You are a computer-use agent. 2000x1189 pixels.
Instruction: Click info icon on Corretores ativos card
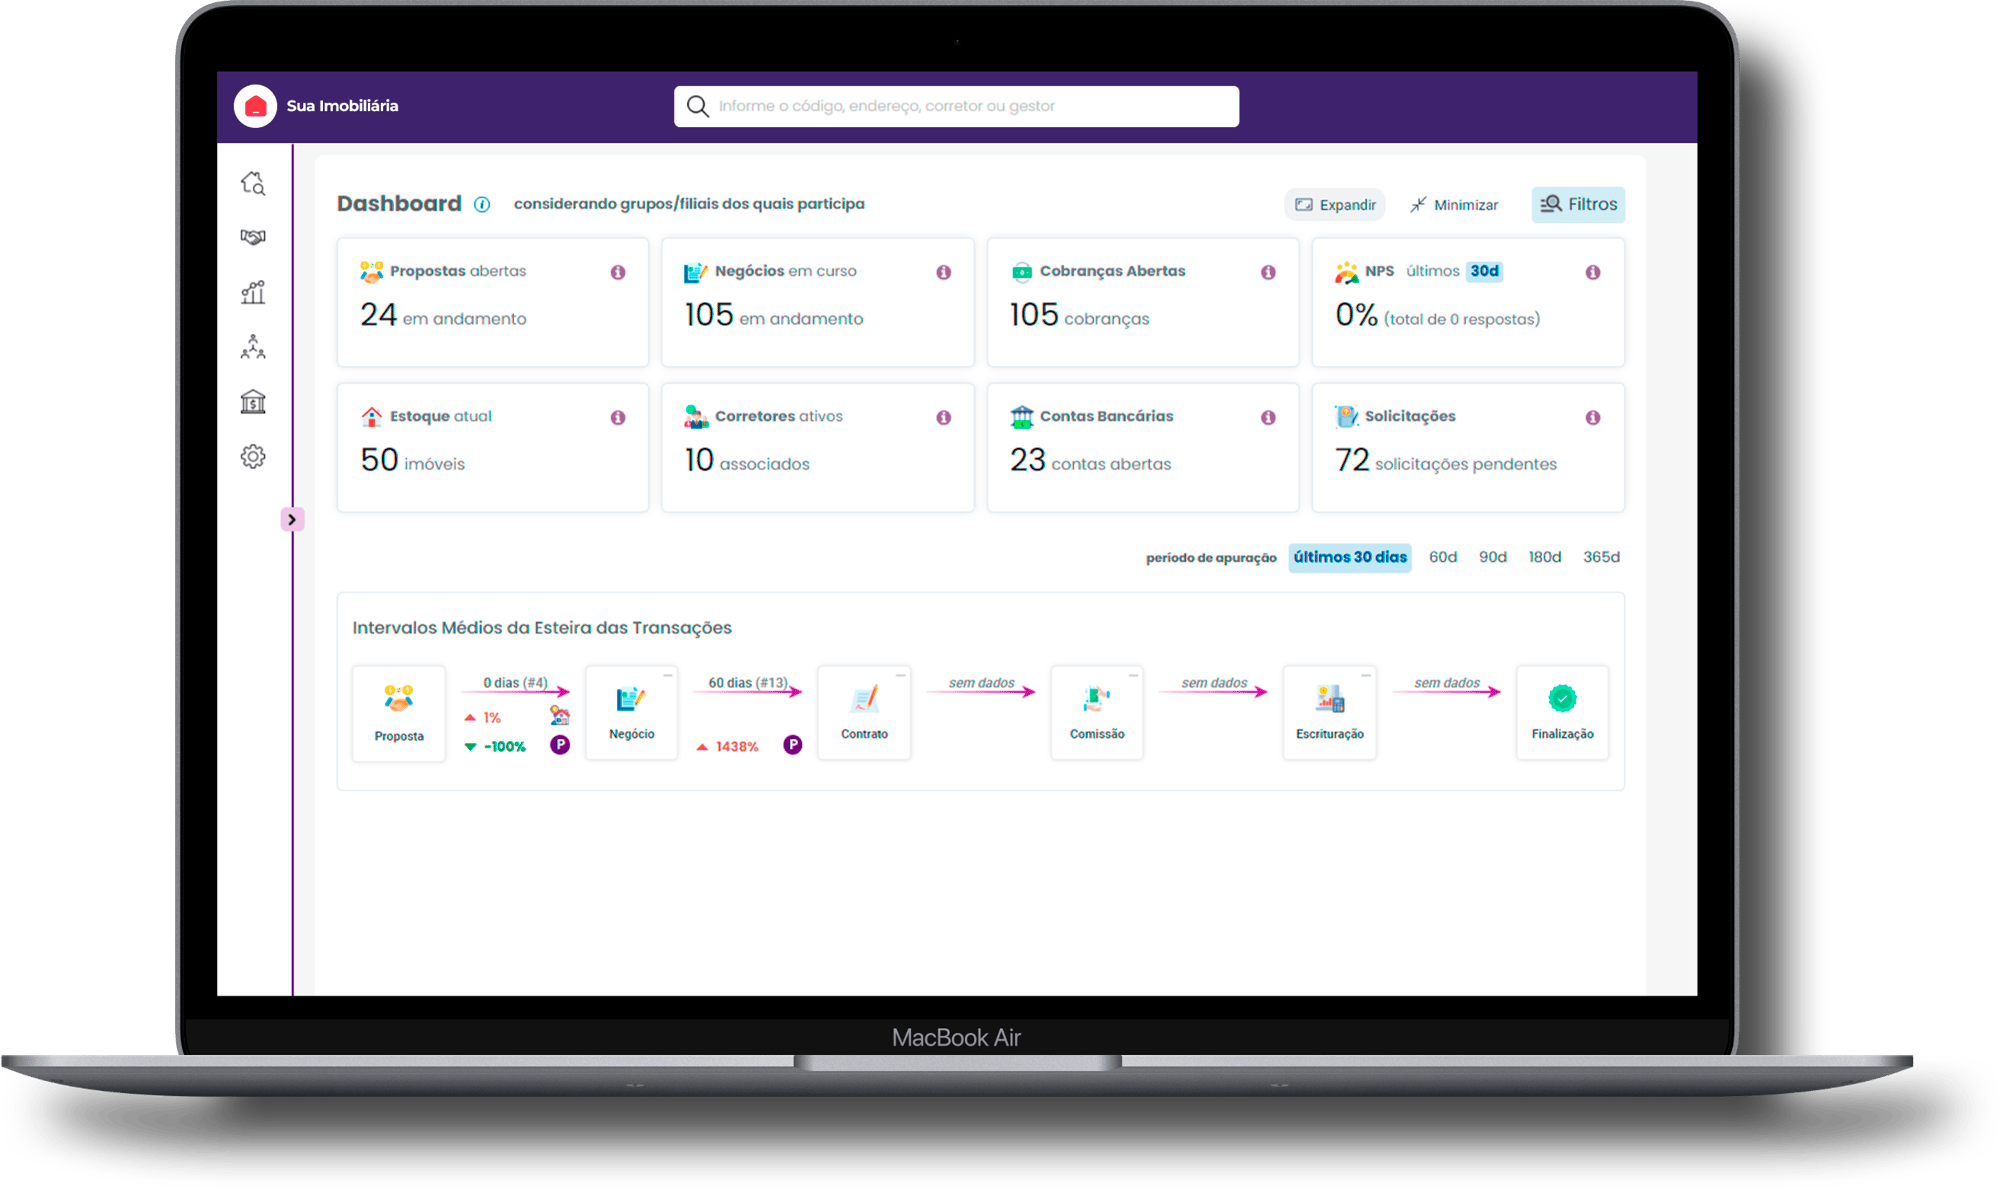click(x=943, y=417)
